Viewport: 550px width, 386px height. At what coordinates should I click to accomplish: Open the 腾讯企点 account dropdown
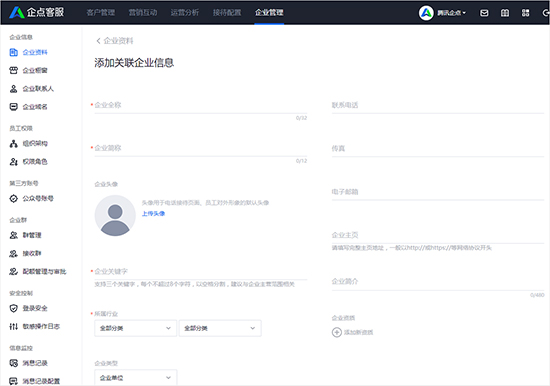[x=451, y=13]
